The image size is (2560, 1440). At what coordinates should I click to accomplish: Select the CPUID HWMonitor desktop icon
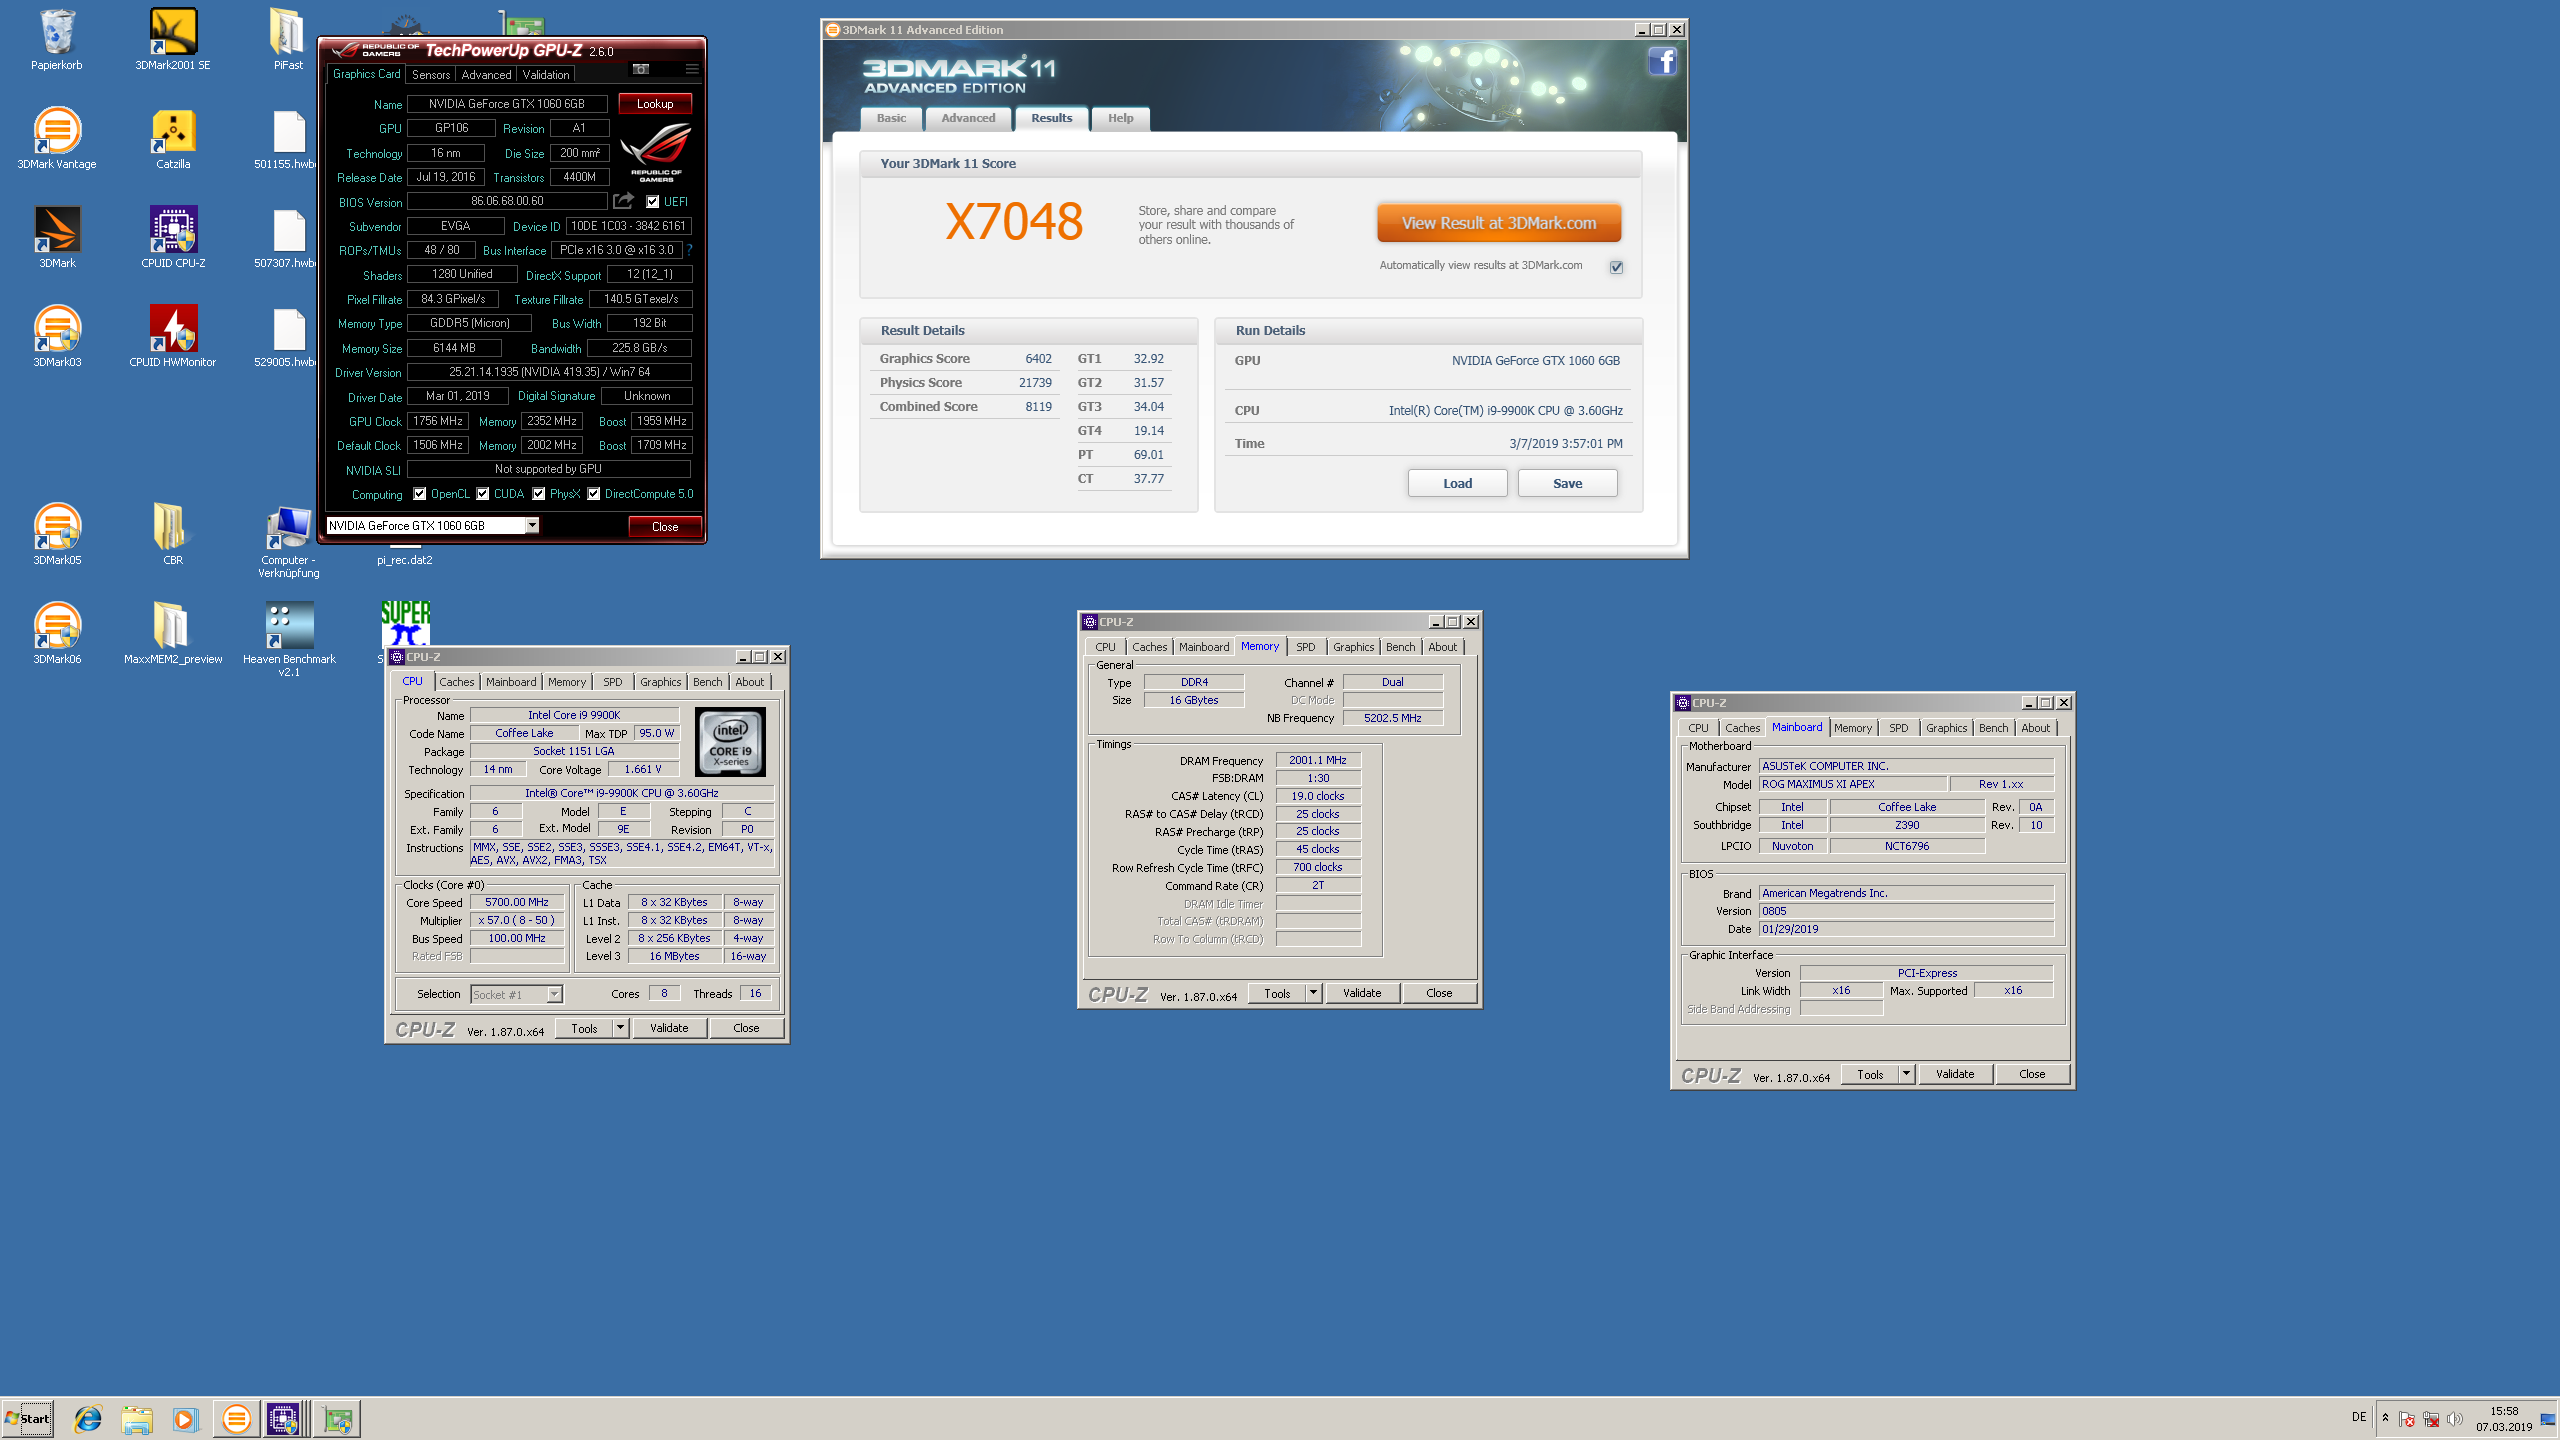click(x=173, y=336)
